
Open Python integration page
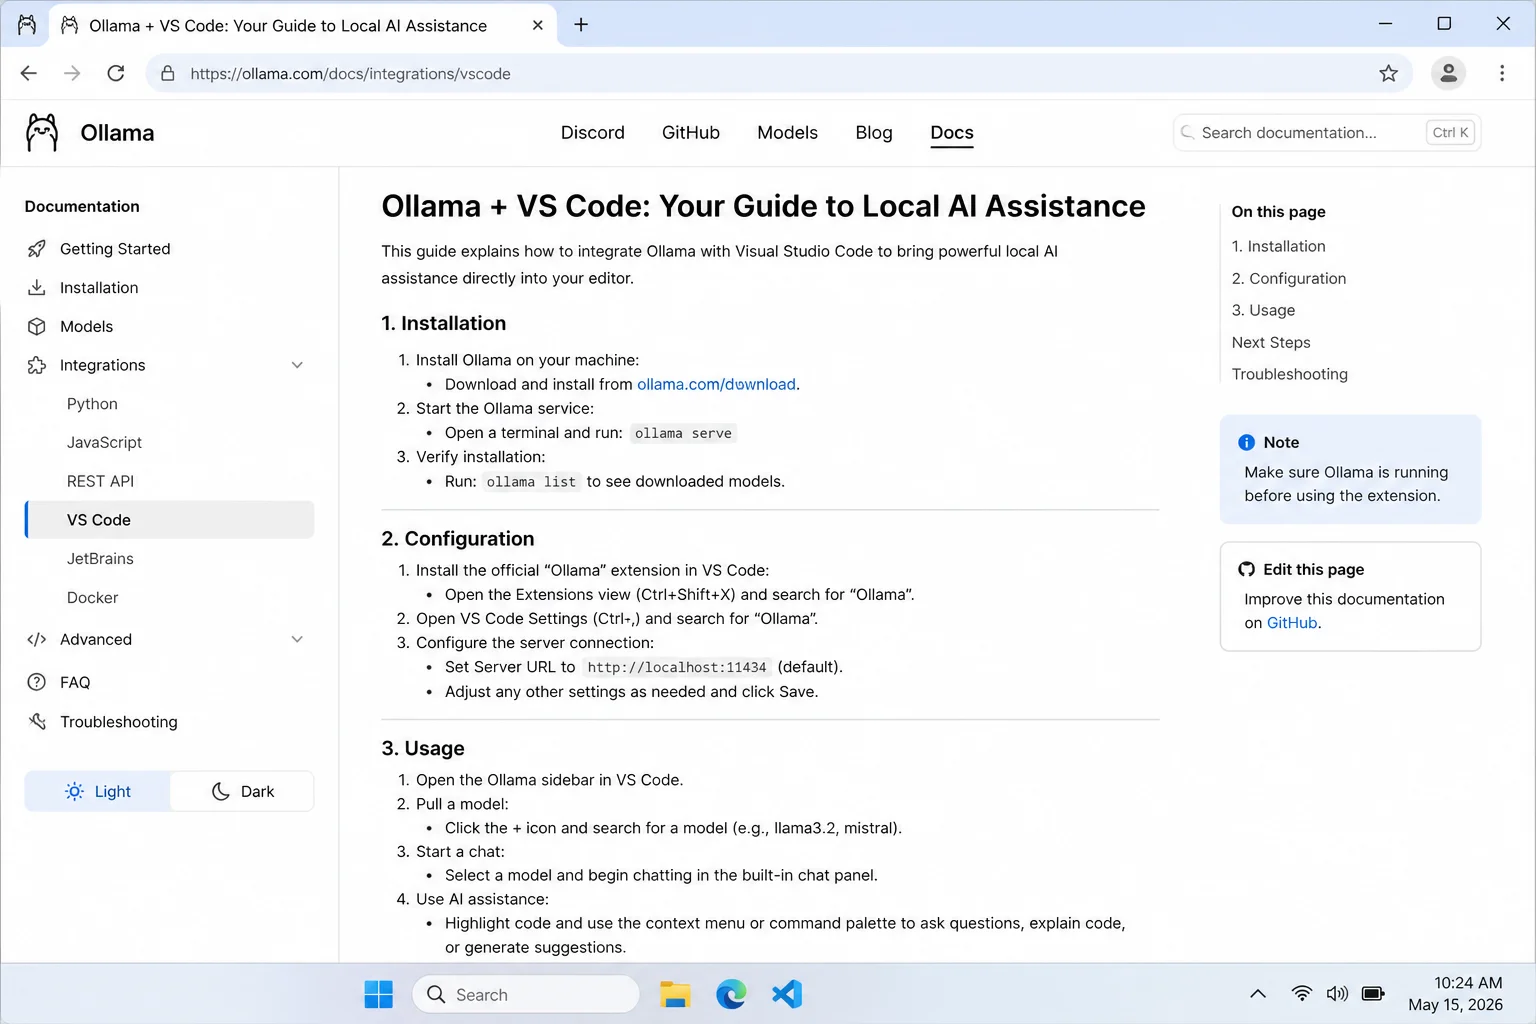click(x=92, y=404)
